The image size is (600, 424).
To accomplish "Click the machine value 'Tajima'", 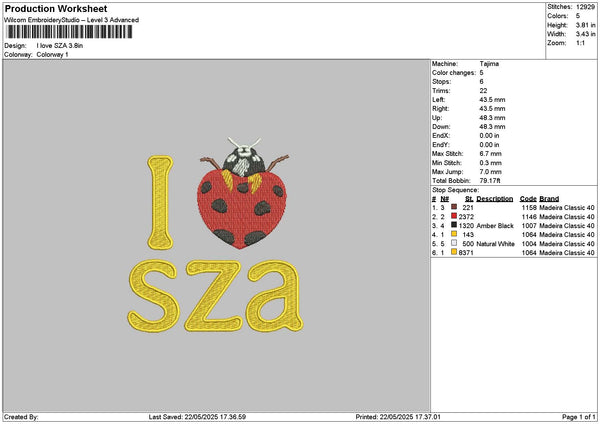I will pos(489,64).
